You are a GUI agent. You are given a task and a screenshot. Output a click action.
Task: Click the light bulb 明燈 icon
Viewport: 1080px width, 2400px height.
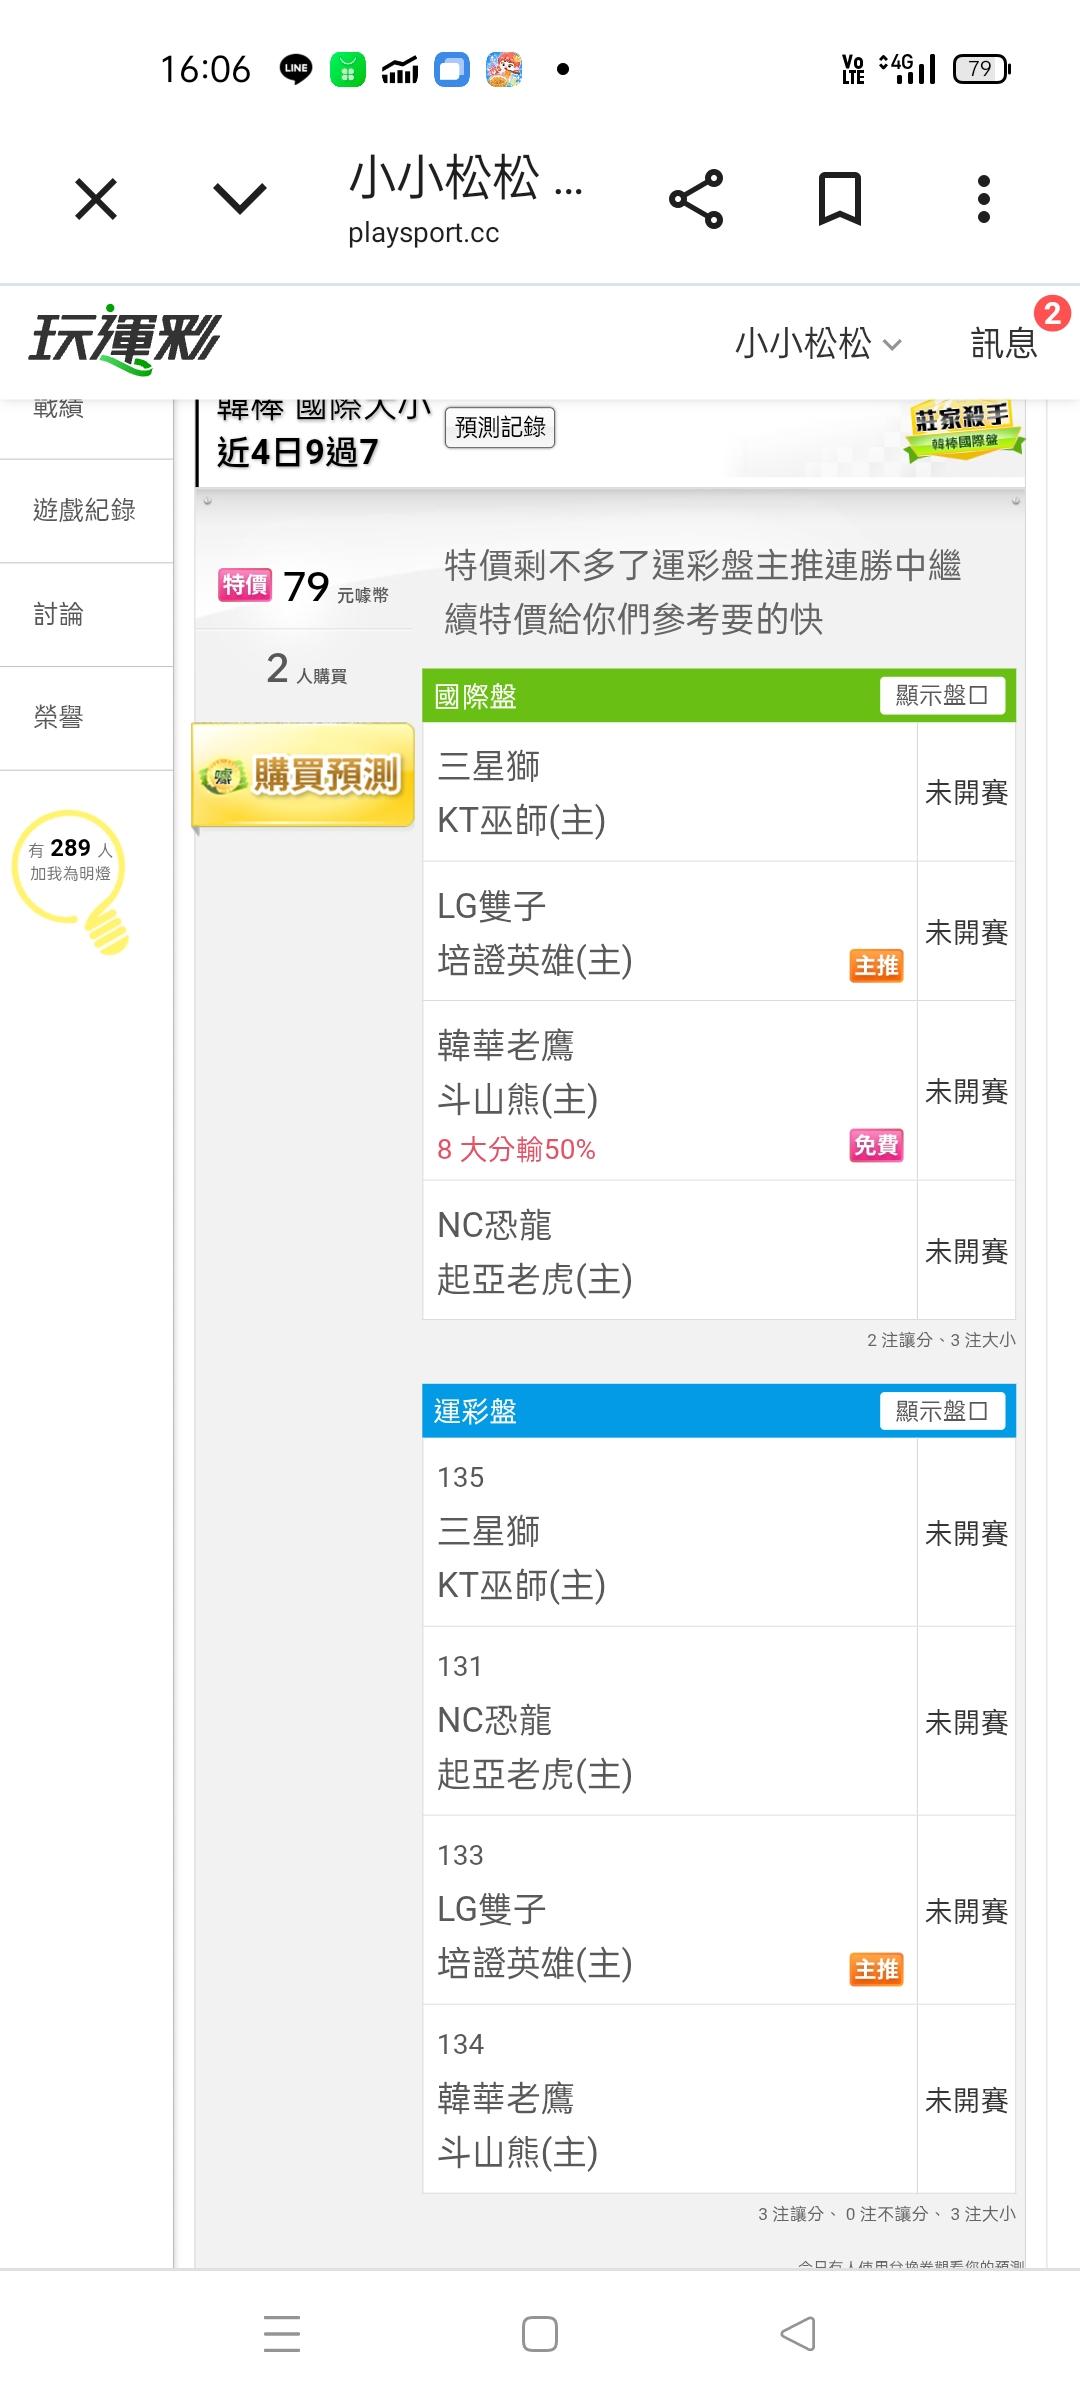tap(72, 876)
